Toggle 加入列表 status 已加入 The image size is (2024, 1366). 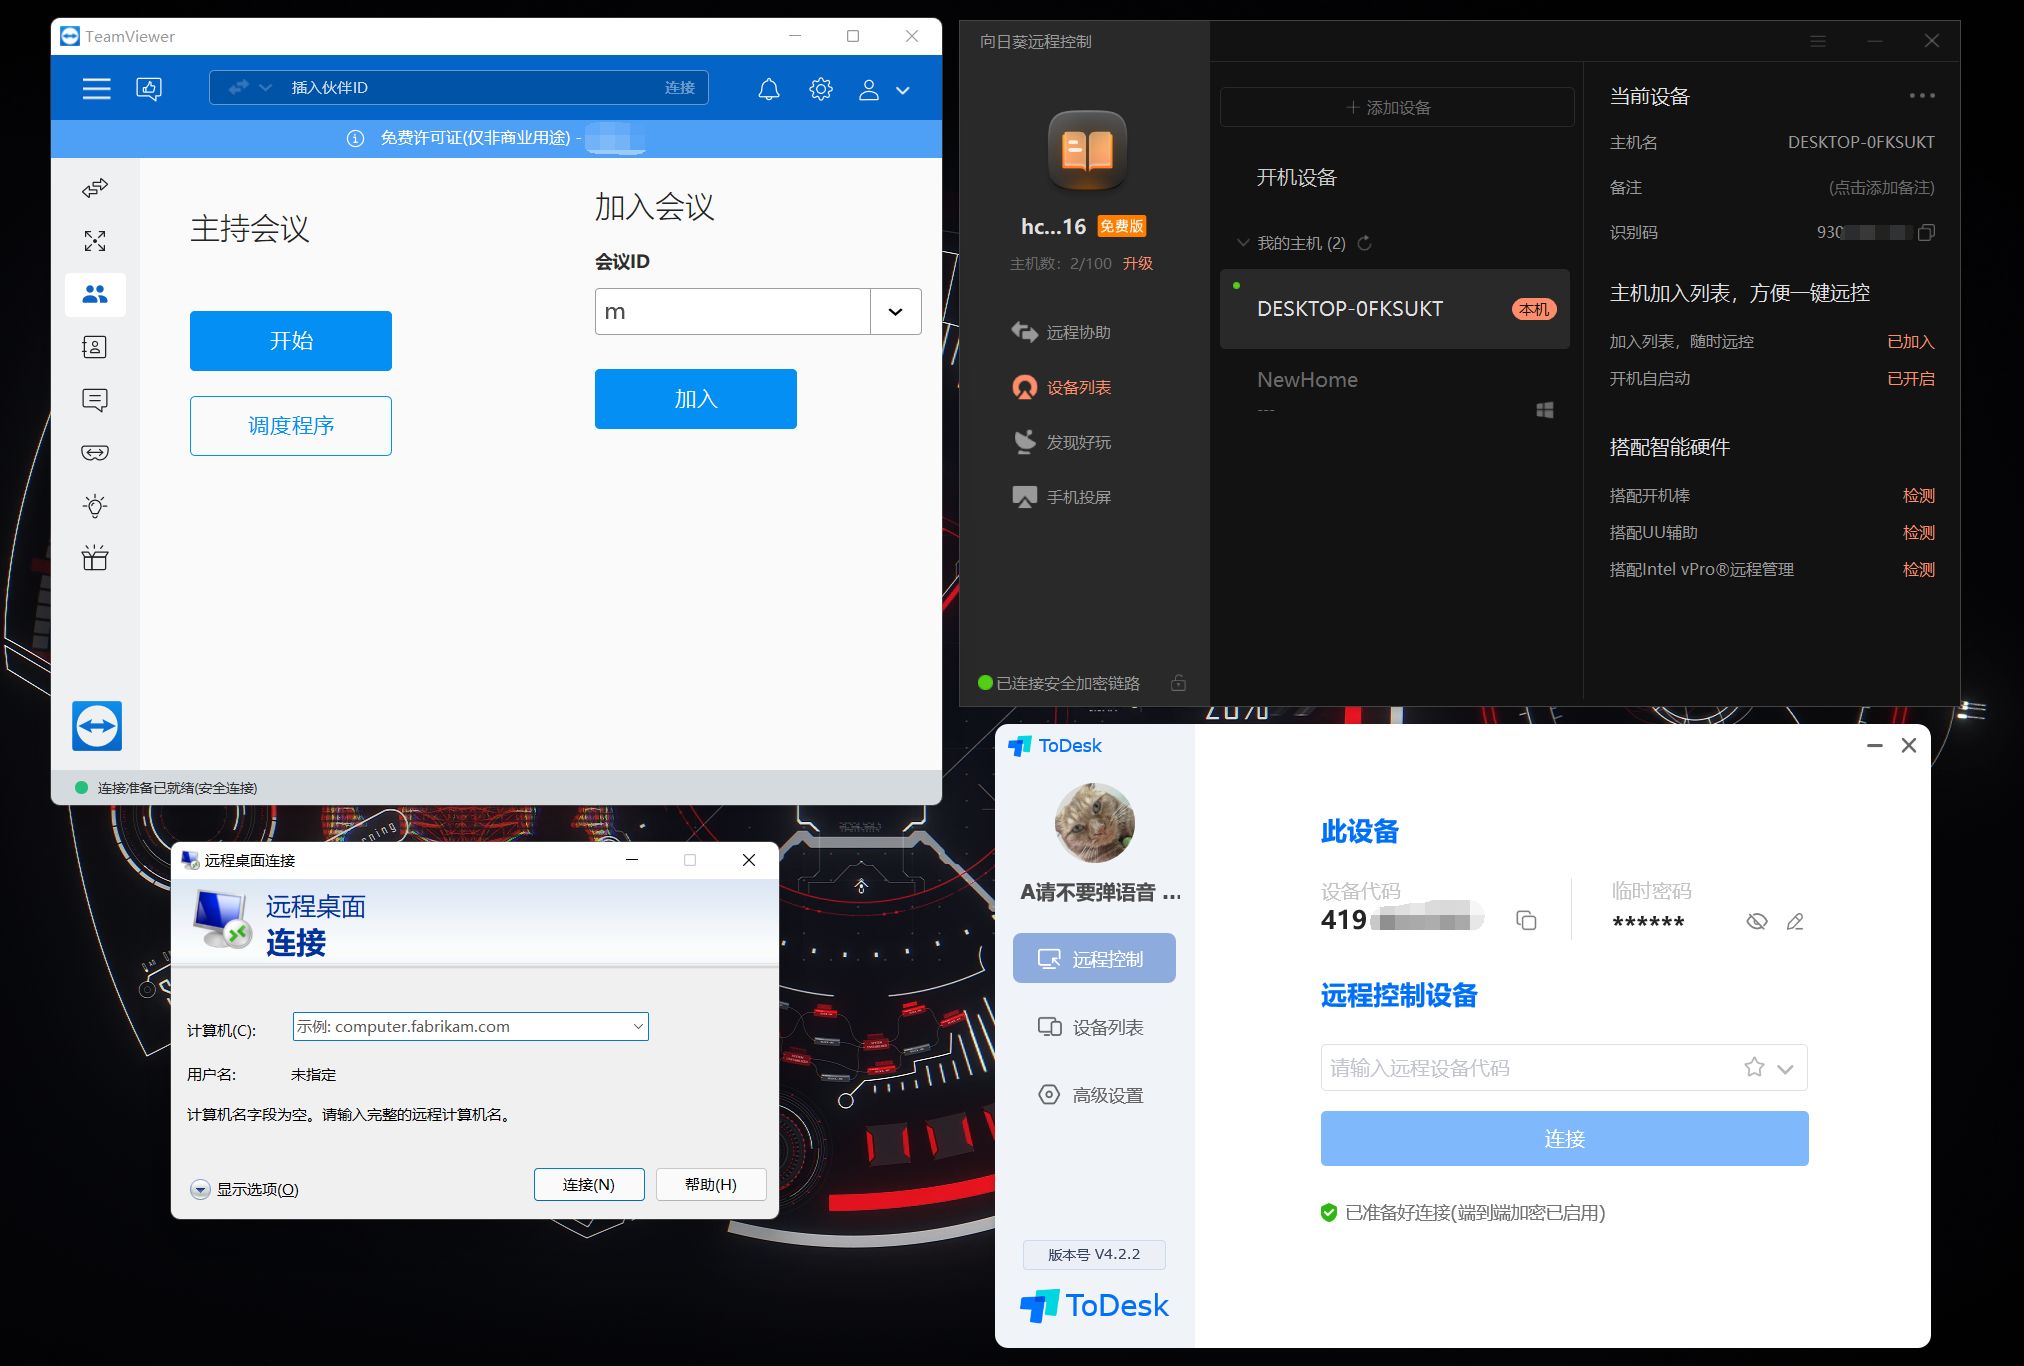tap(1910, 341)
